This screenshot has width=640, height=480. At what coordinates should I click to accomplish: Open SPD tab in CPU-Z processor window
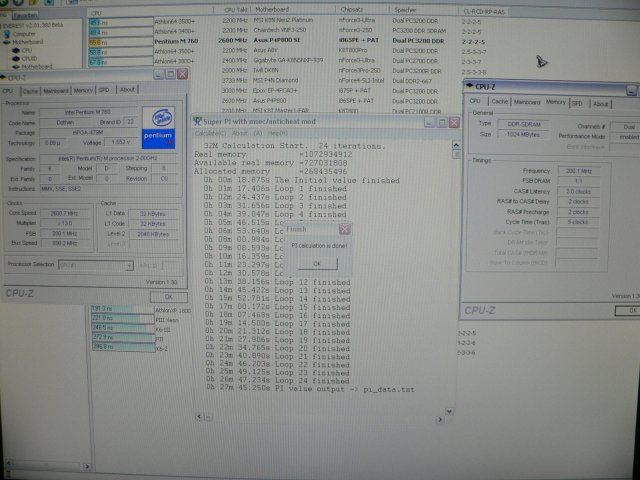click(x=104, y=90)
